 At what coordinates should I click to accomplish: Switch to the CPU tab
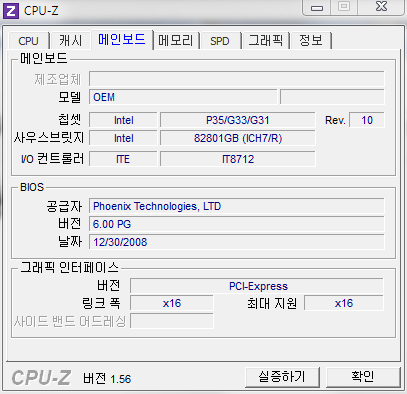tap(29, 41)
